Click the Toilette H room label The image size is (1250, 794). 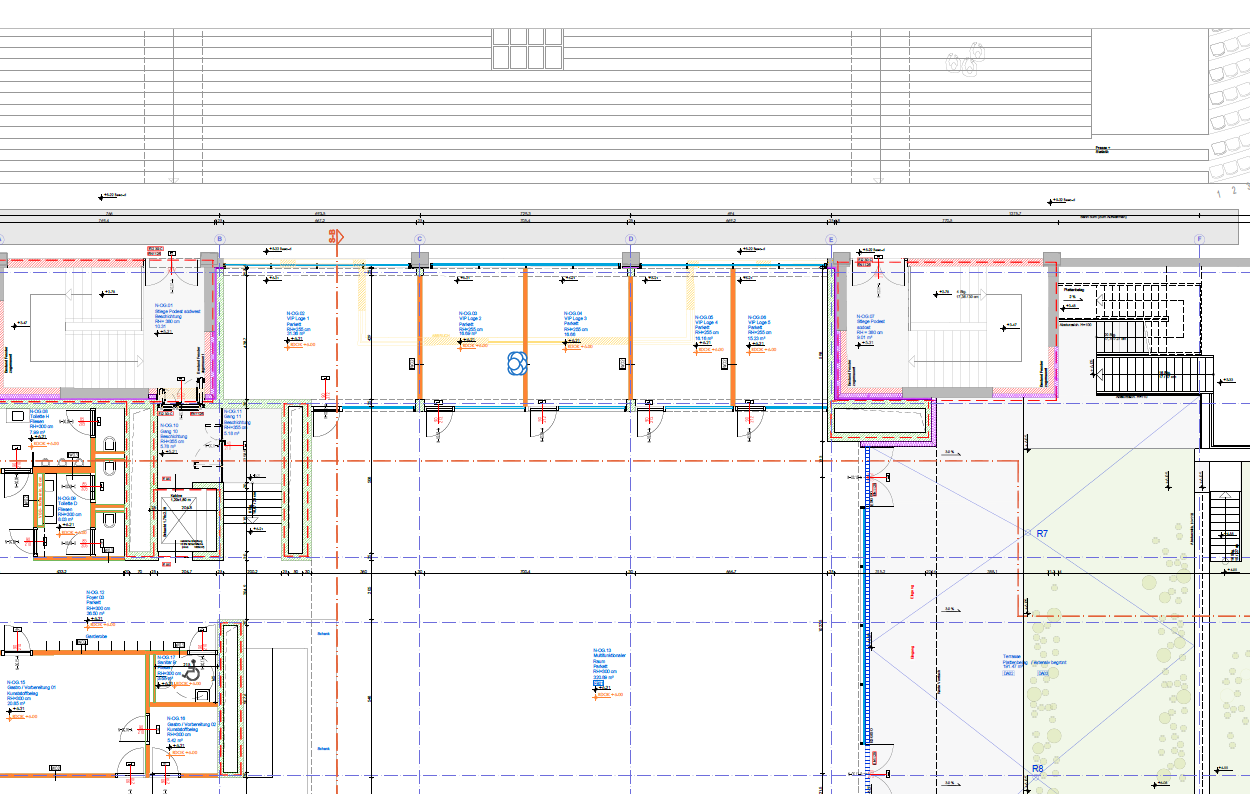pyautogui.click(x=41, y=417)
